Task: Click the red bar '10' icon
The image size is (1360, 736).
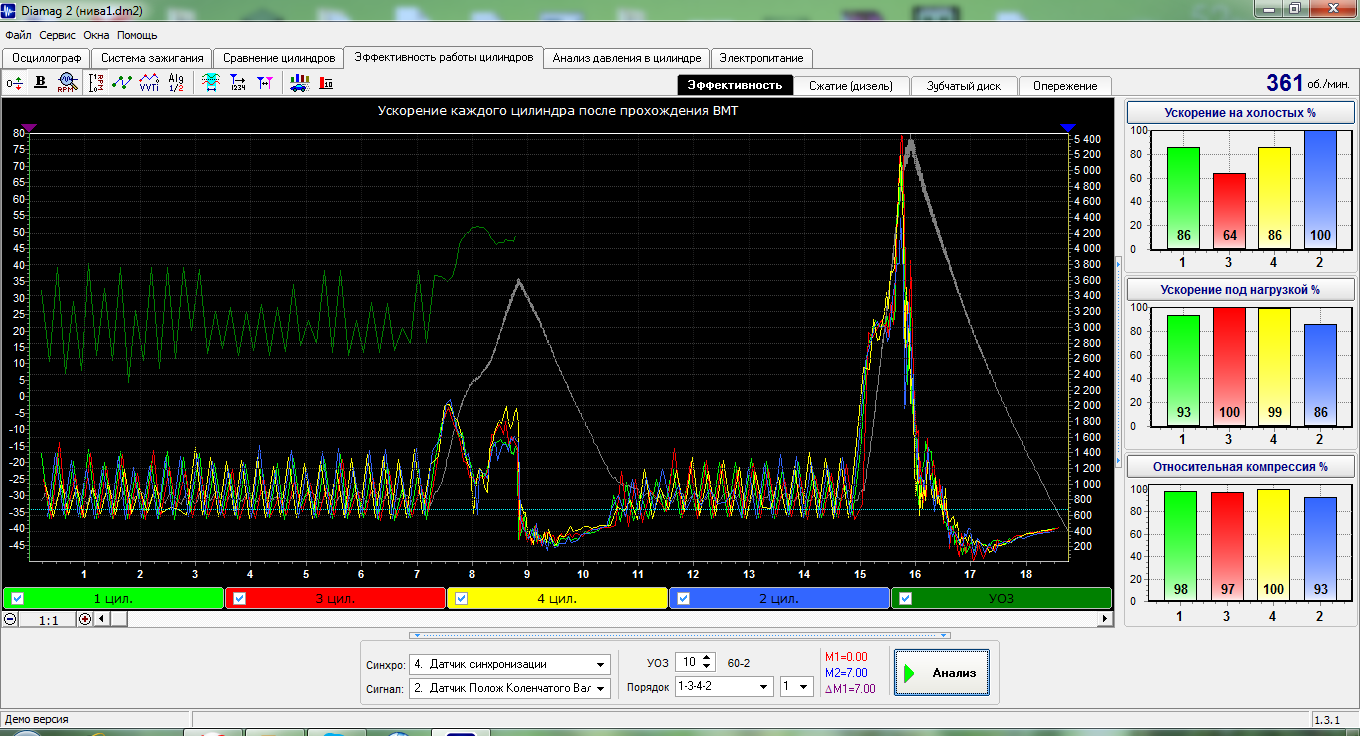Action: tap(326, 83)
